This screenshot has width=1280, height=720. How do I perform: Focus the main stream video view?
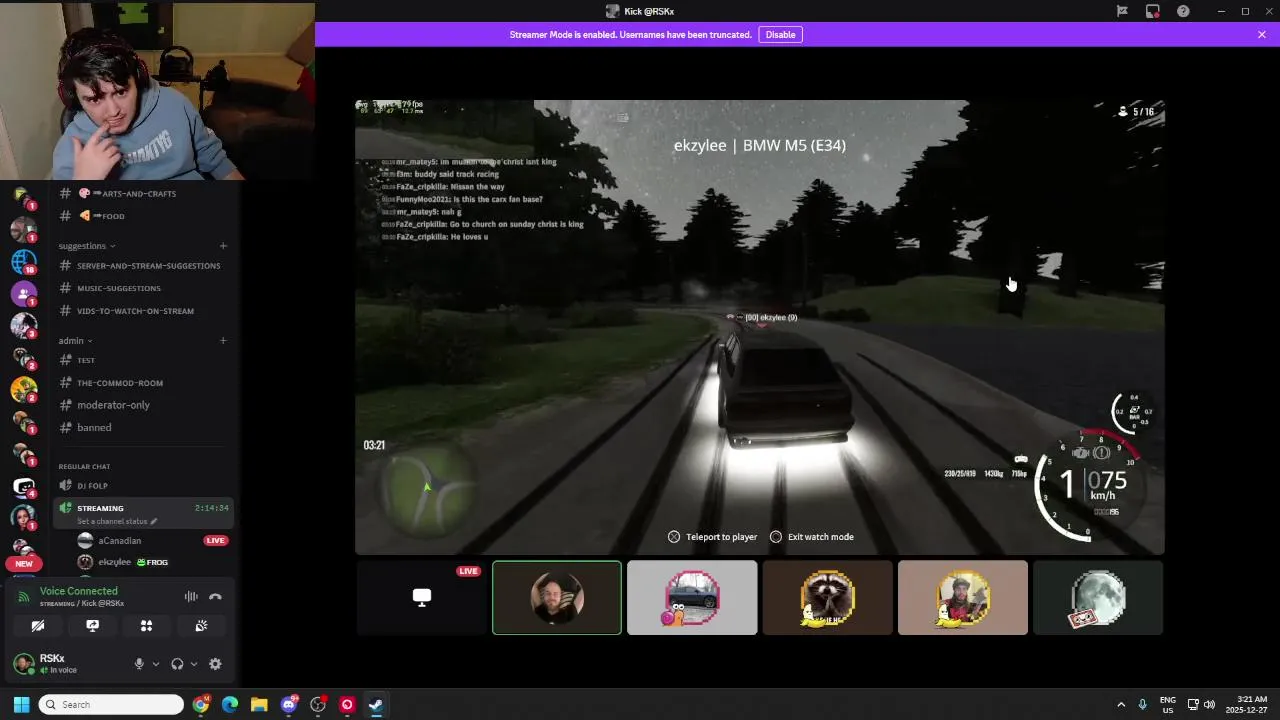(x=760, y=327)
